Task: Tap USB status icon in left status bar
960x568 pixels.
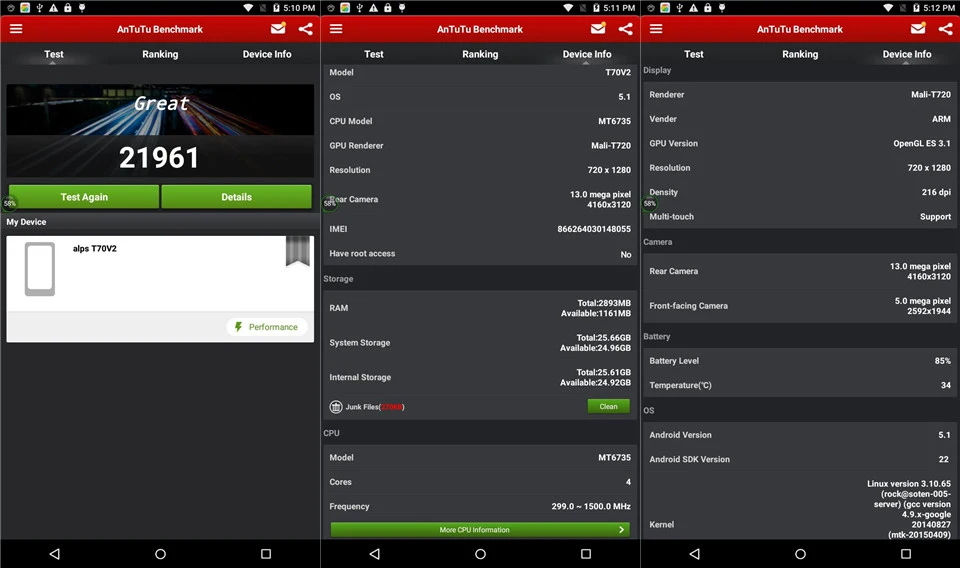Action: [x=39, y=8]
